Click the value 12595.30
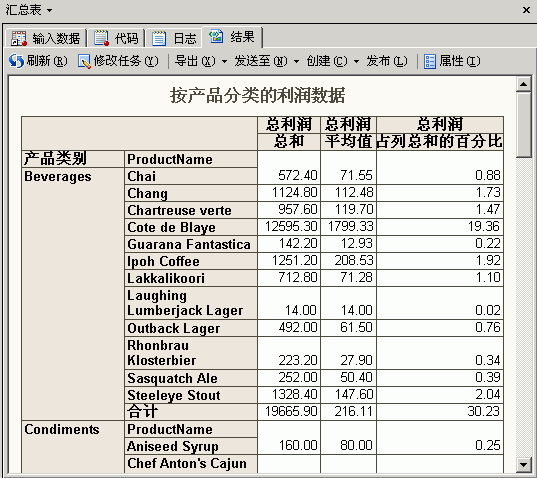Viewport: 537px width, 478px height. pyautogui.click(x=291, y=227)
